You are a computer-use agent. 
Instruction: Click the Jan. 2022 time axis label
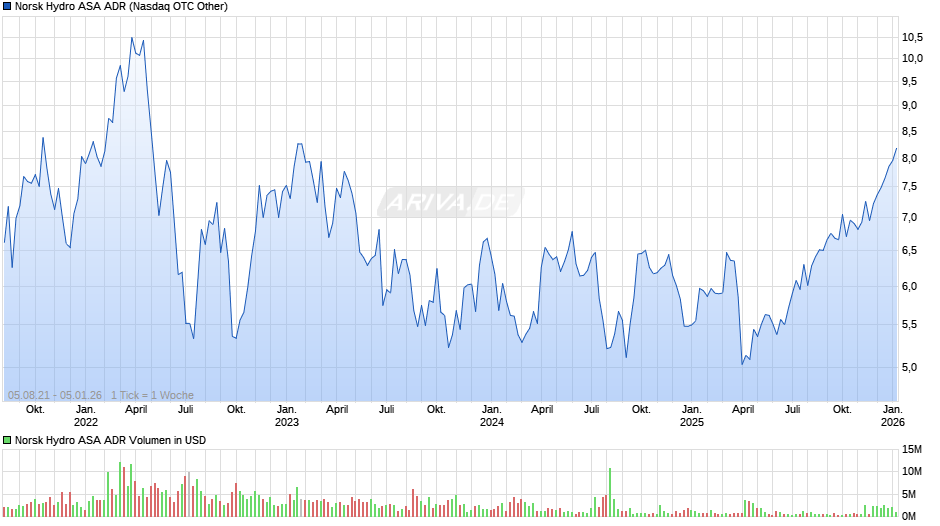(x=86, y=416)
